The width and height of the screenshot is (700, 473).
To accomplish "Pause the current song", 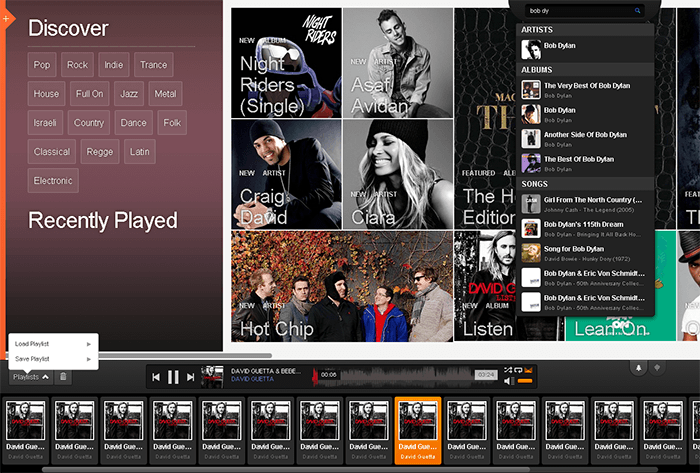I will pyautogui.click(x=173, y=378).
